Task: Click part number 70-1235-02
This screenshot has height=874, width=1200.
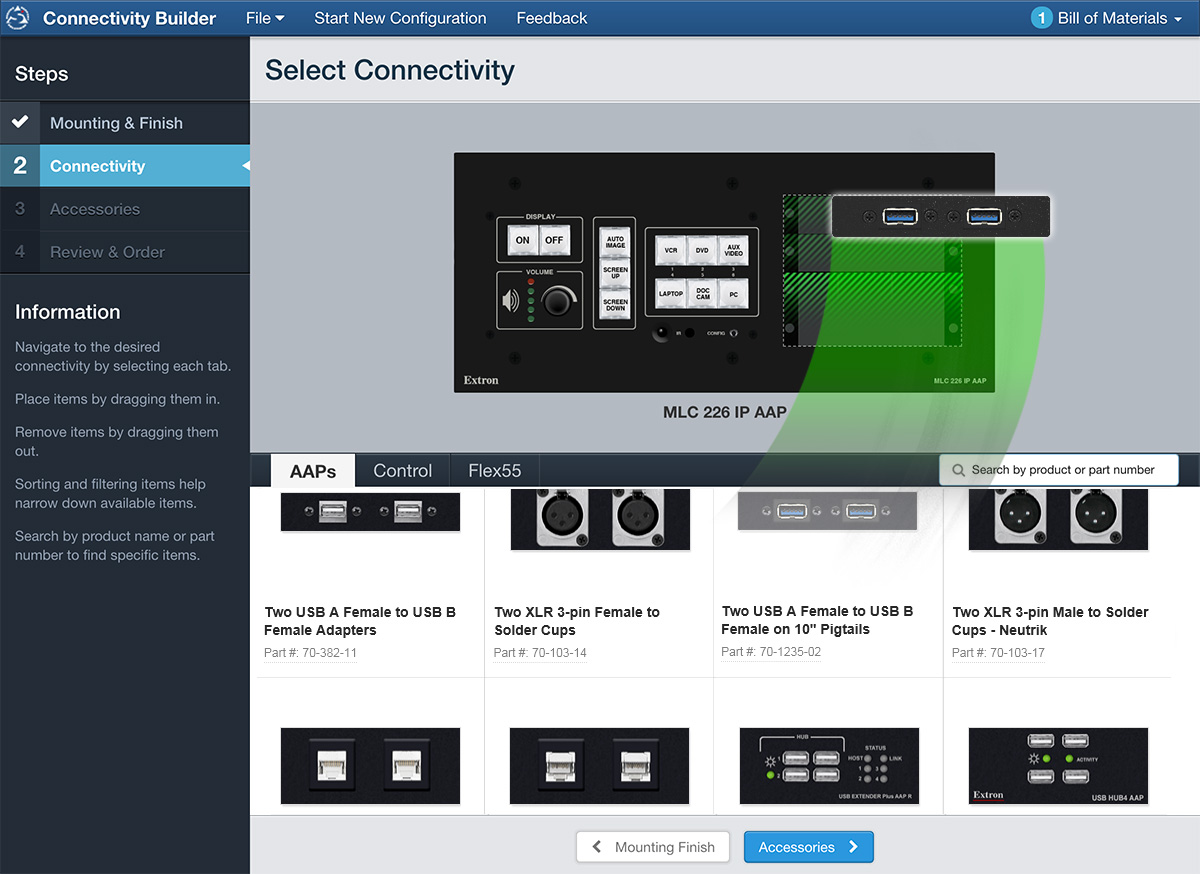Action: 771,652
